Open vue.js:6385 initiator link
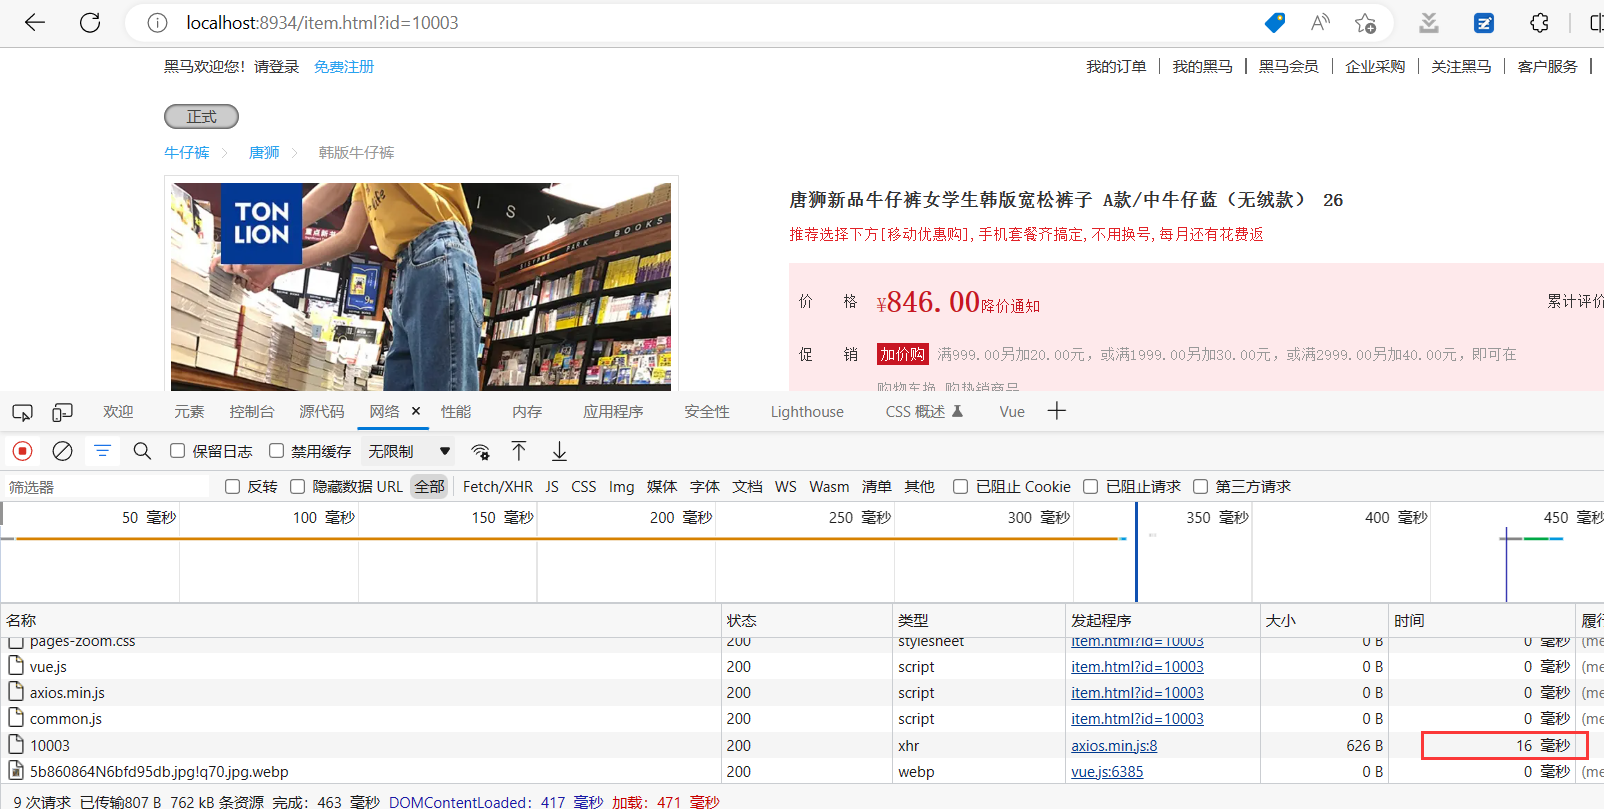Image resolution: width=1604 pixels, height=809 pixels. [1107, 771]
